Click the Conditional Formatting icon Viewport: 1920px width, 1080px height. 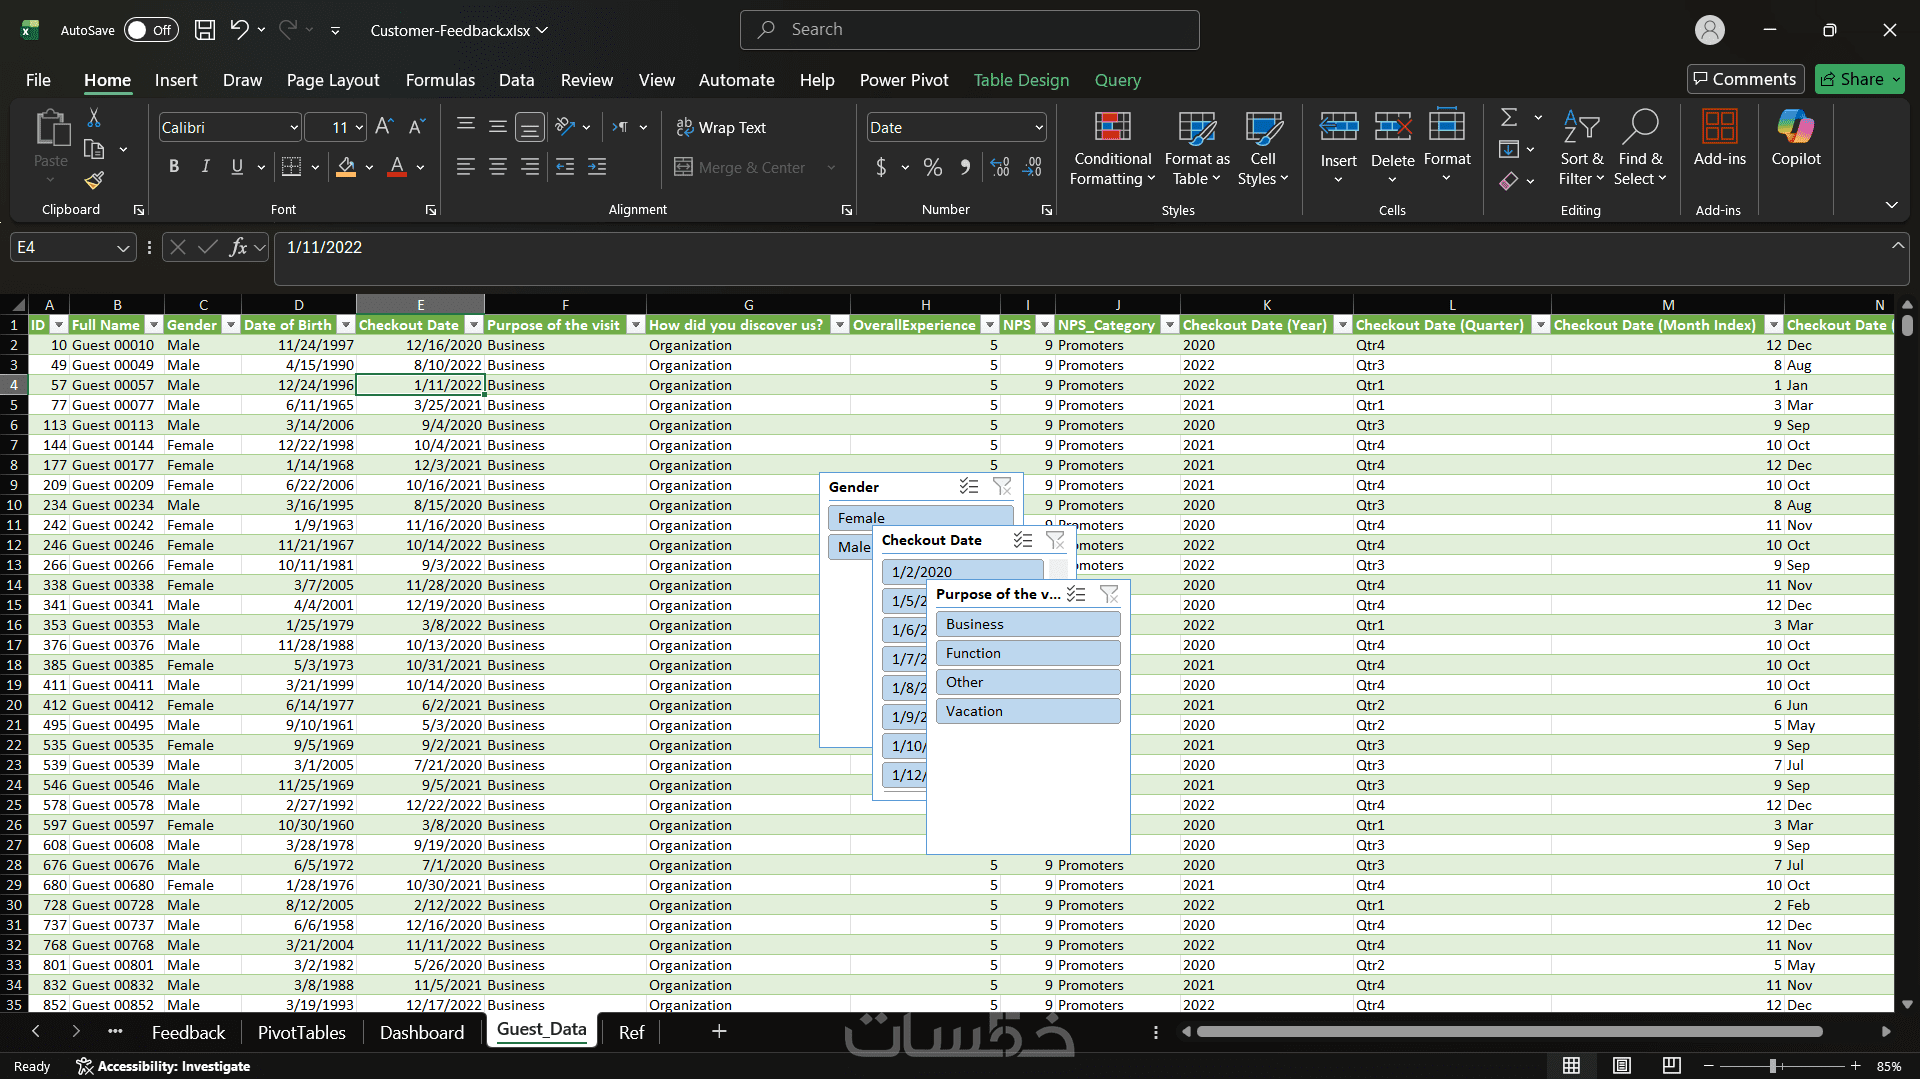(1112, 128)
